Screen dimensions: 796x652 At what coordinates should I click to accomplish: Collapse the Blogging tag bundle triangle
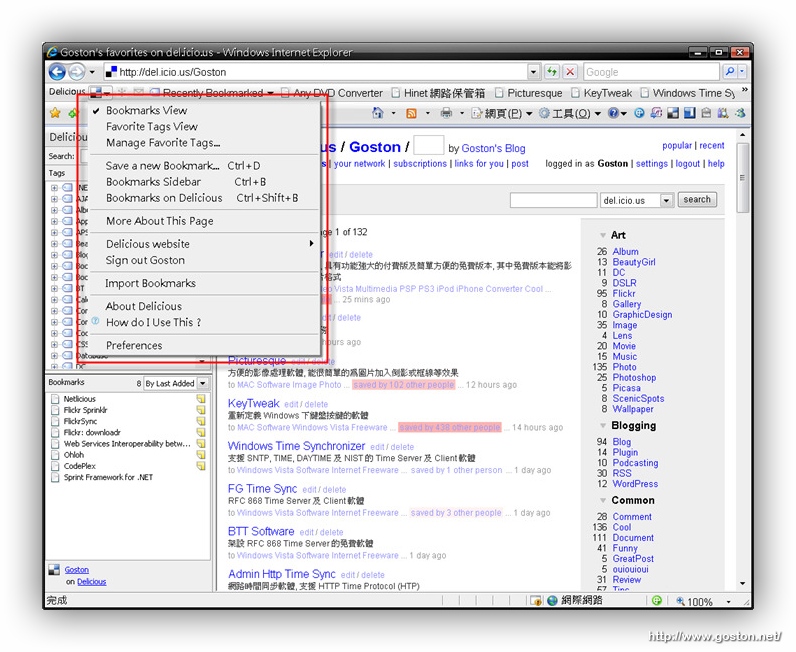point(603,426)
